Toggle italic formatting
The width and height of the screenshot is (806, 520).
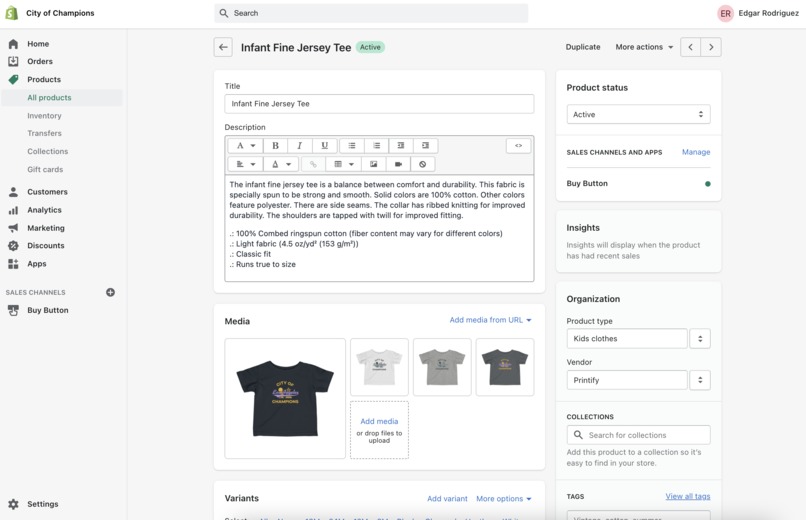300,146
